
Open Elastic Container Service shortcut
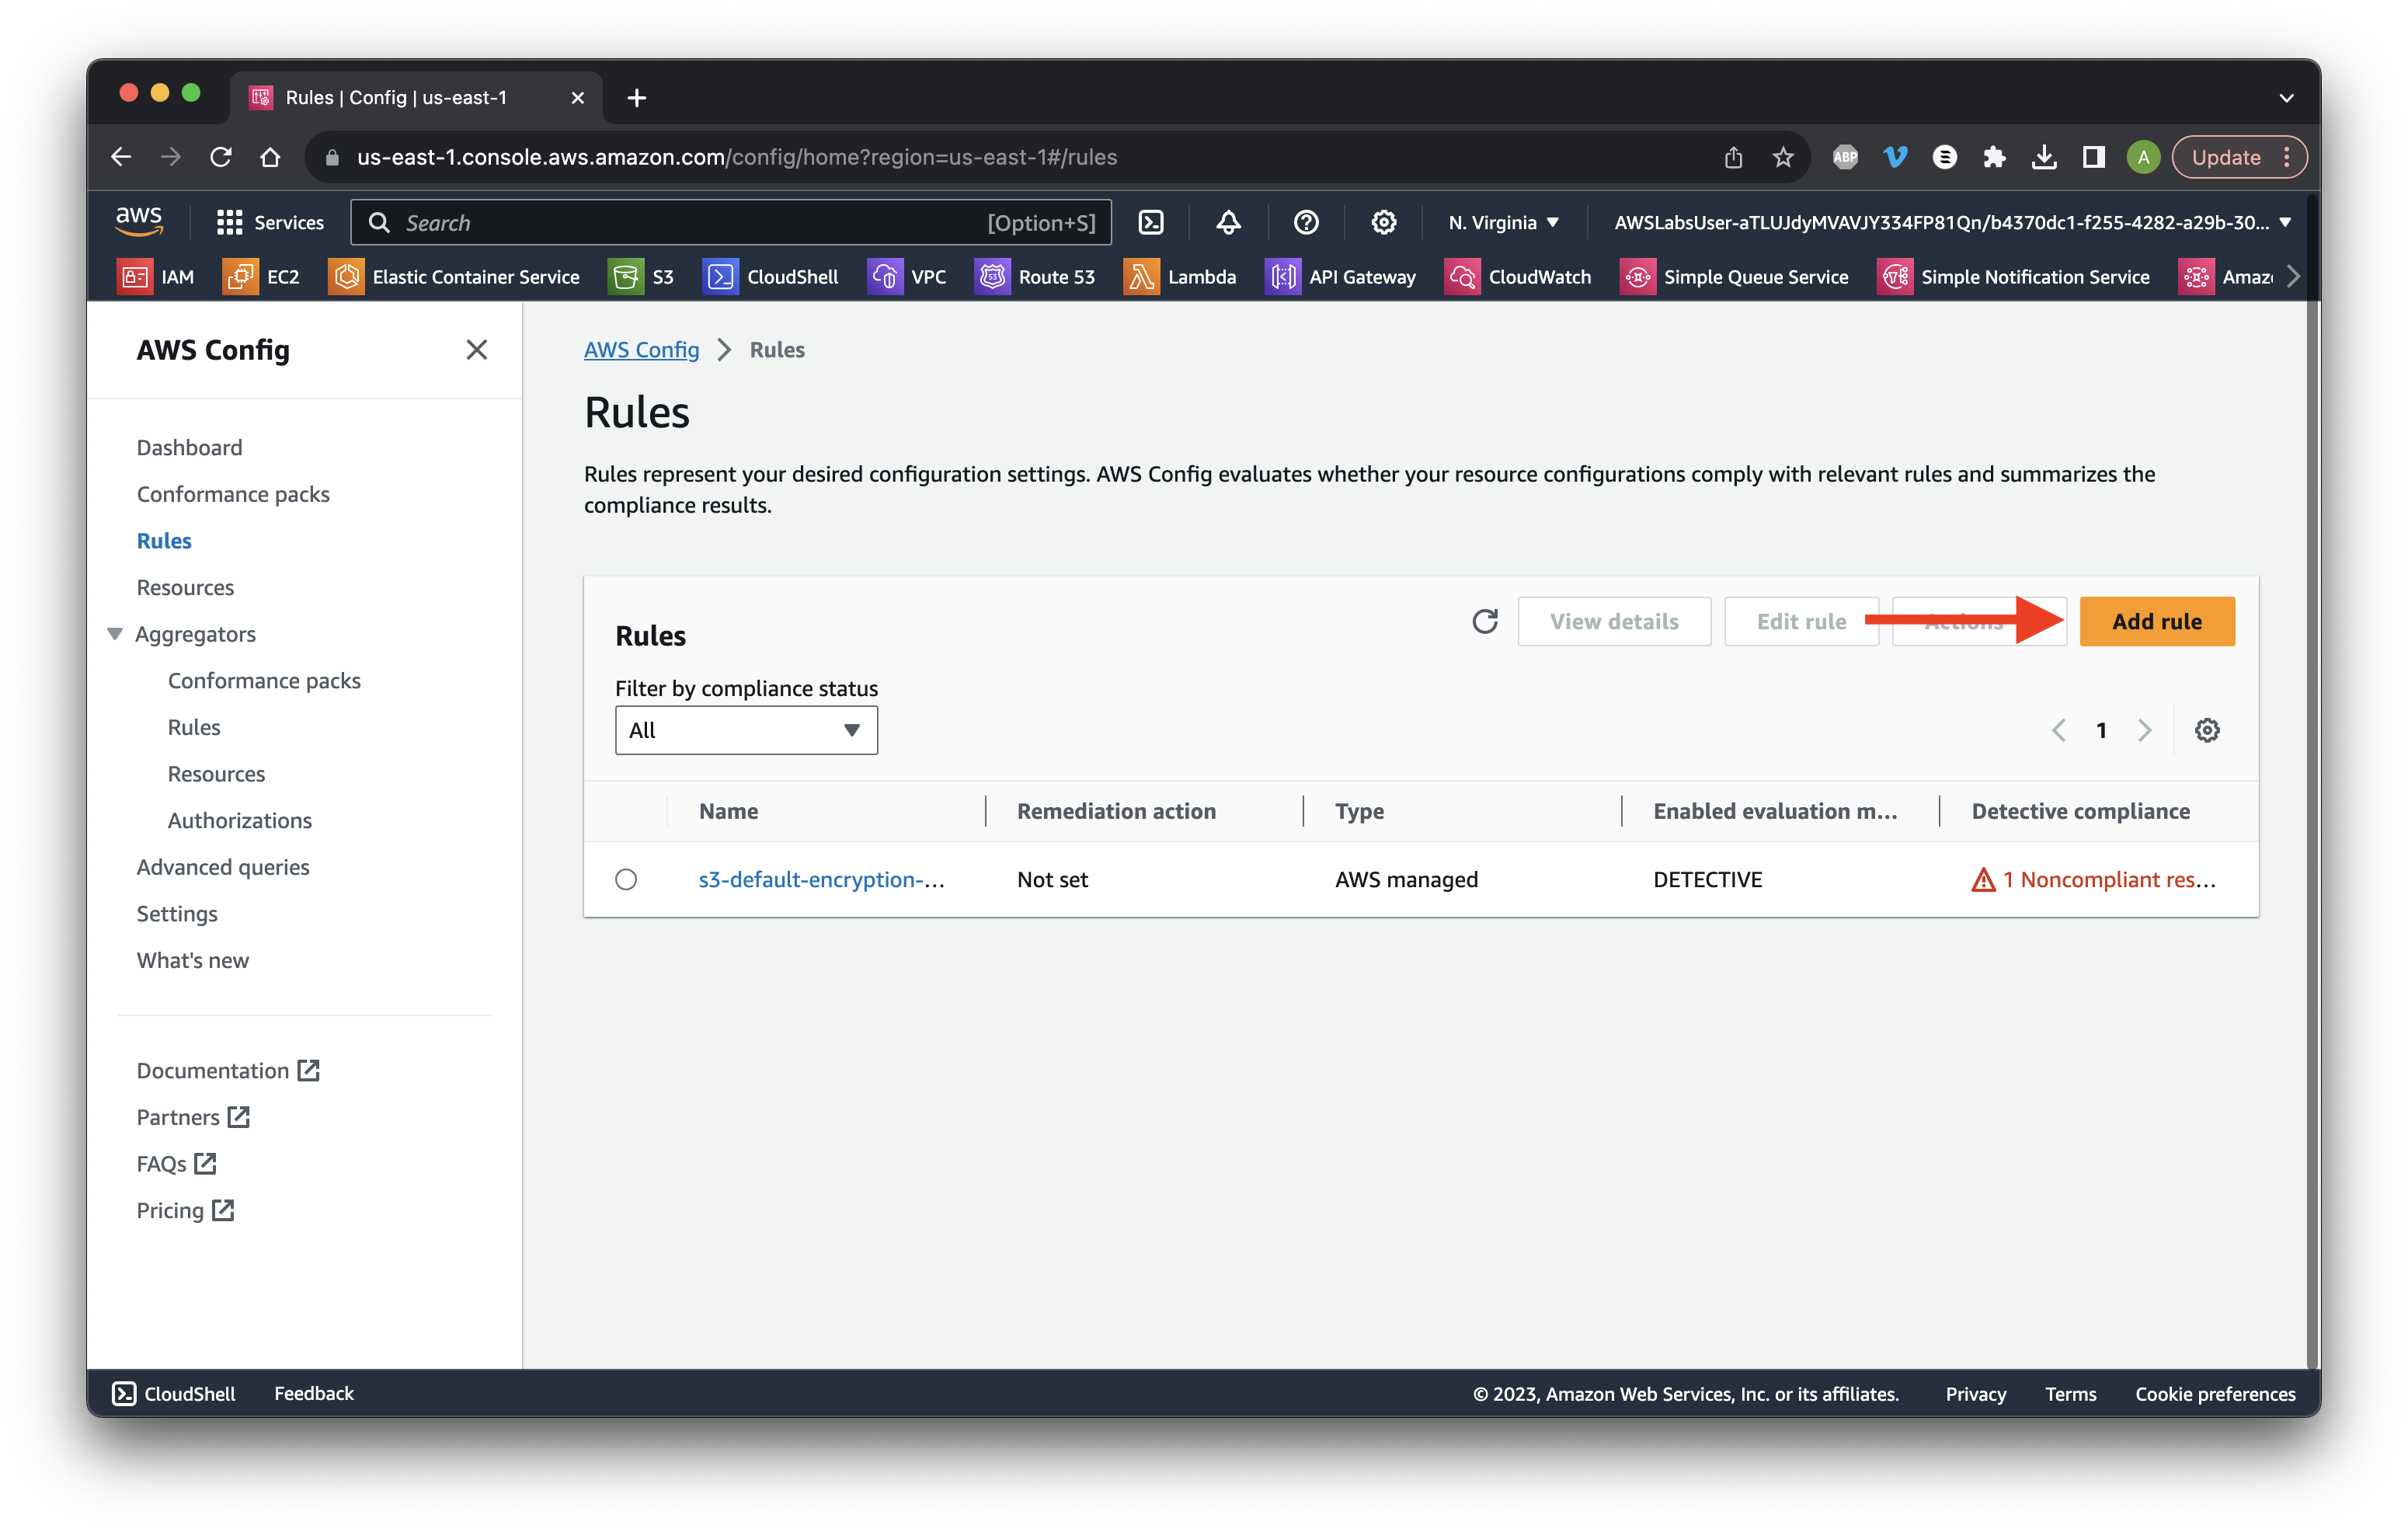454,276
